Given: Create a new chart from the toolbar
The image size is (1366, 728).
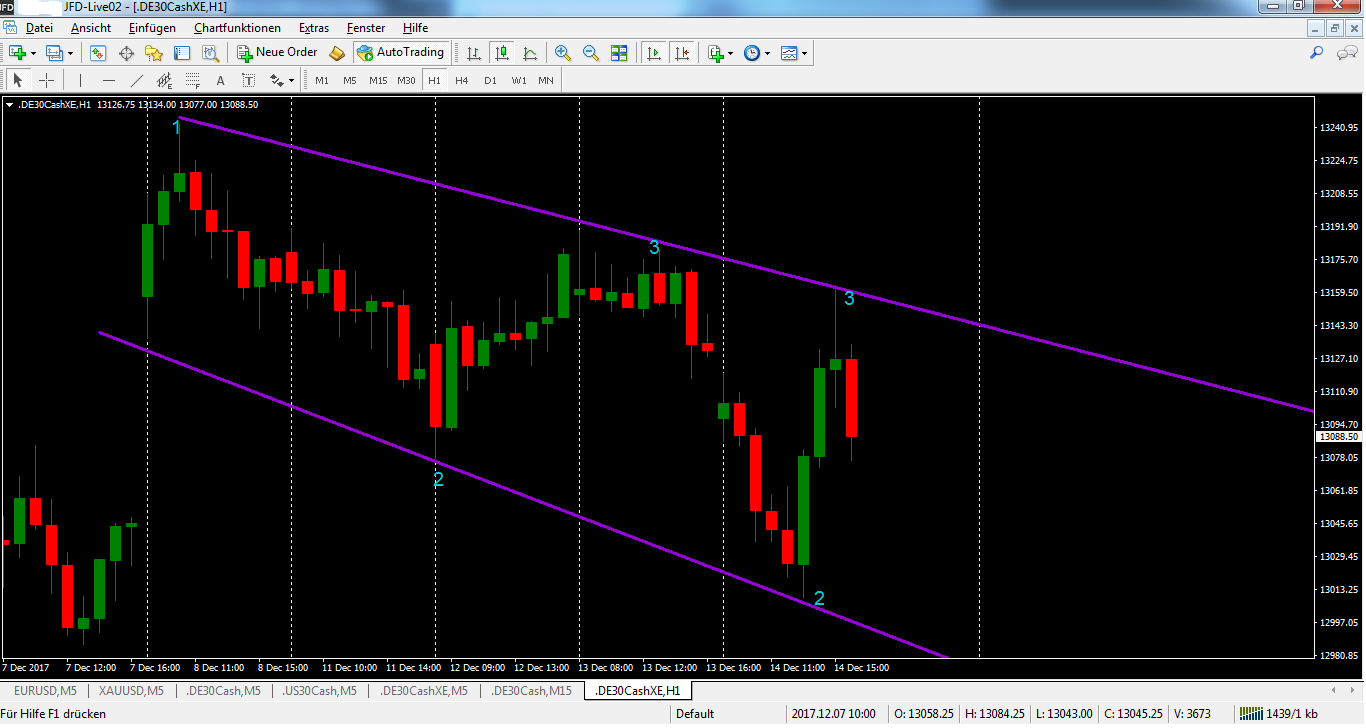Looking at the screenshot, I should pos(18,52).
